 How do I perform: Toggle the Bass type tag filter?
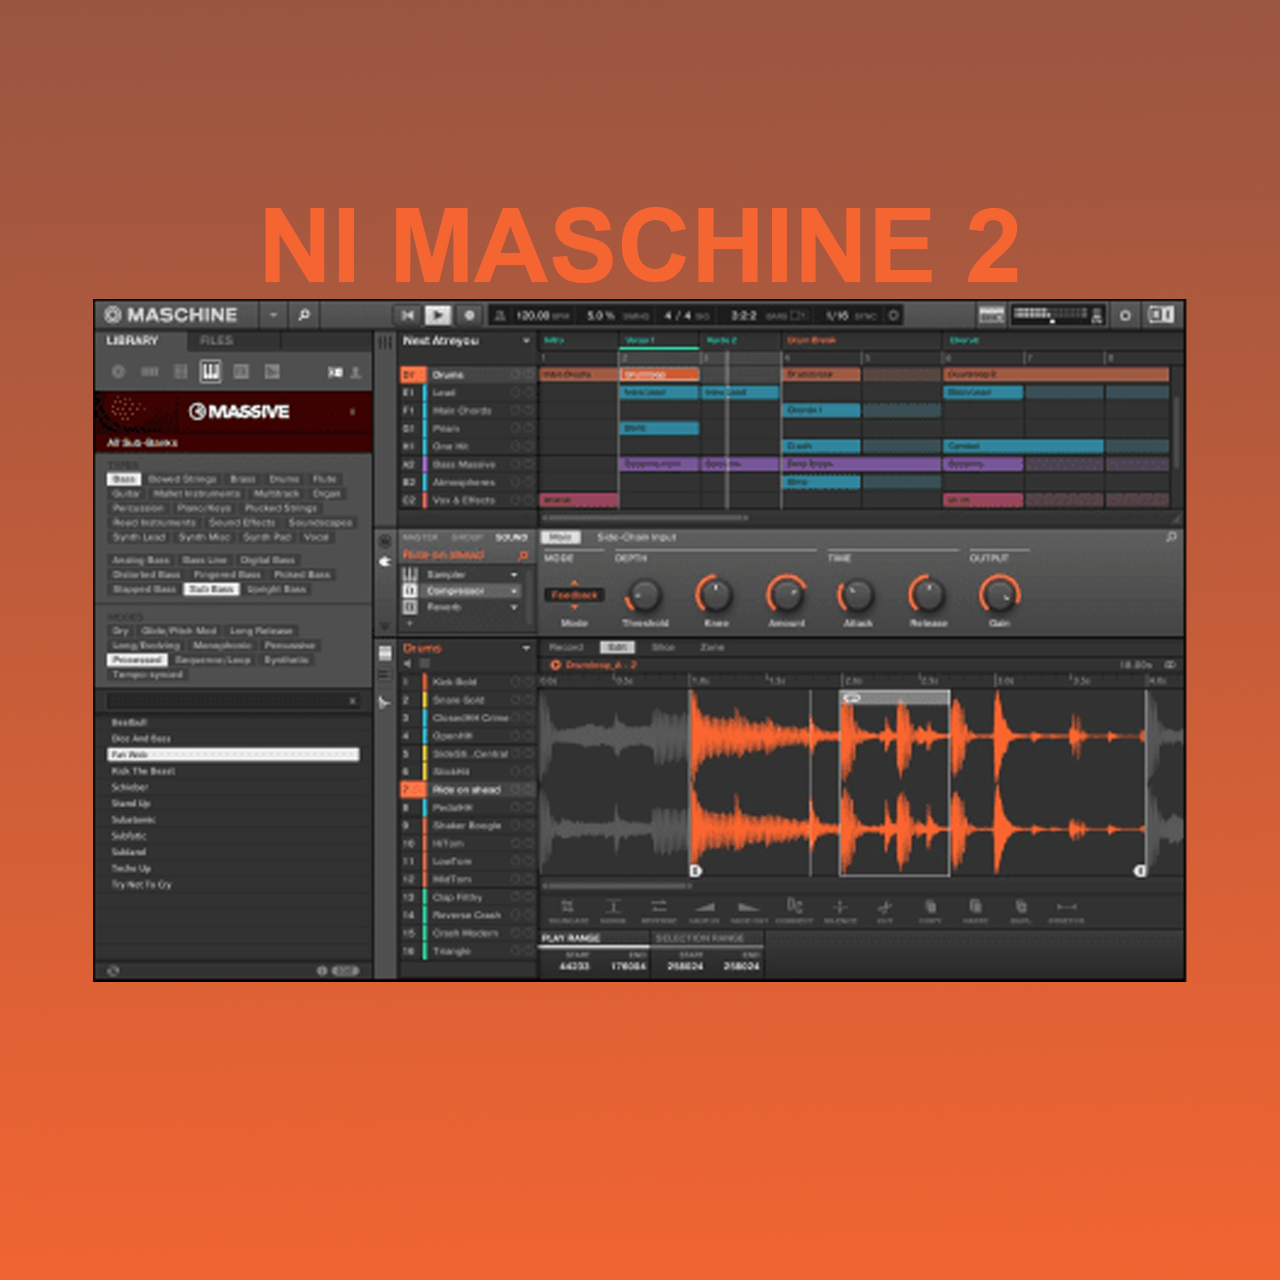pos(124,479)
